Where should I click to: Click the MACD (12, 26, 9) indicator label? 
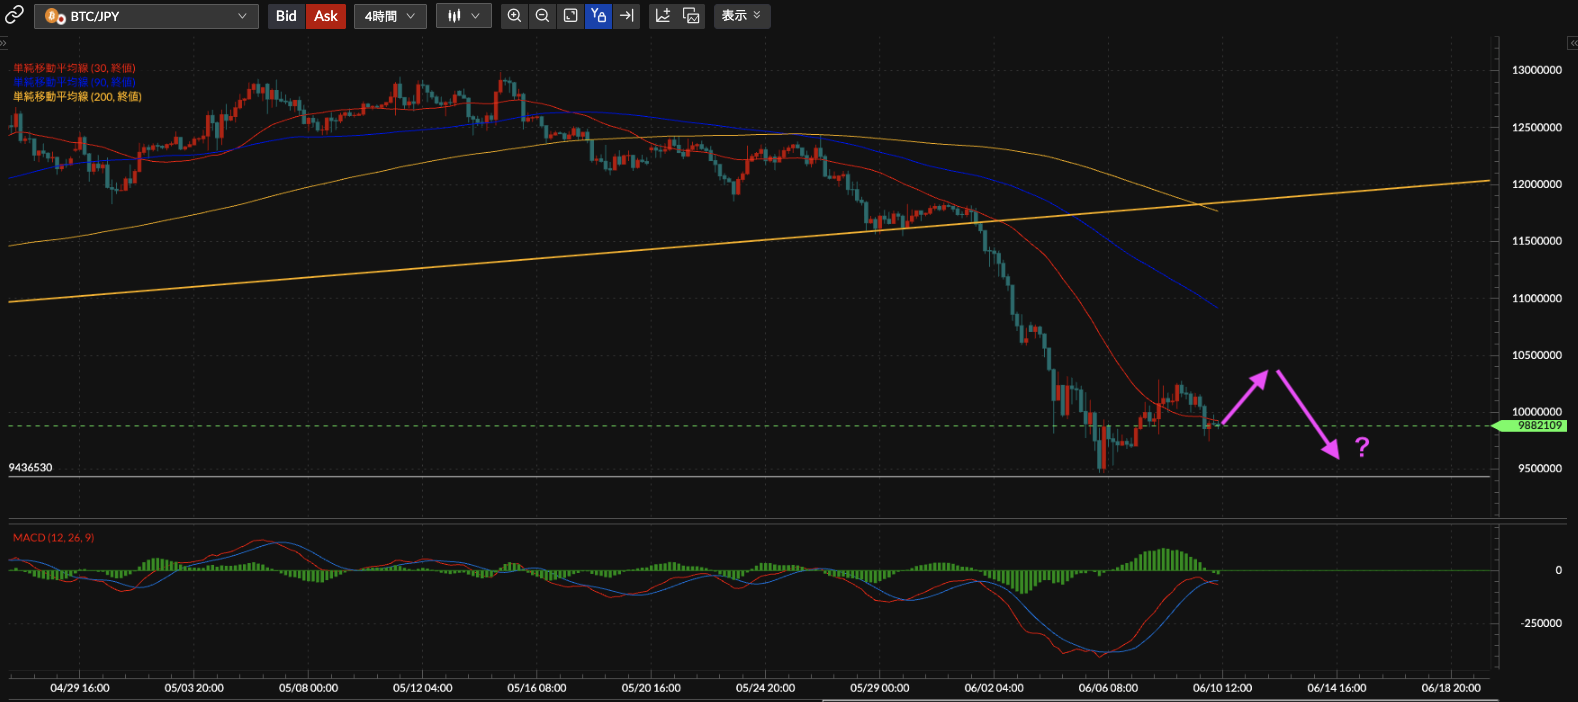(x=54, y=538)
